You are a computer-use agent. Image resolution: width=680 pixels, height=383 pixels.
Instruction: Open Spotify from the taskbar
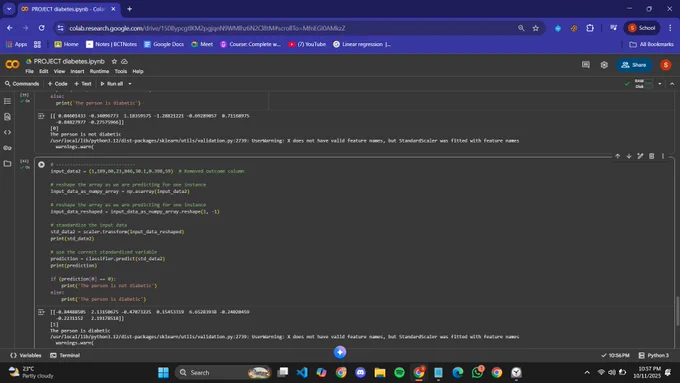399,373
